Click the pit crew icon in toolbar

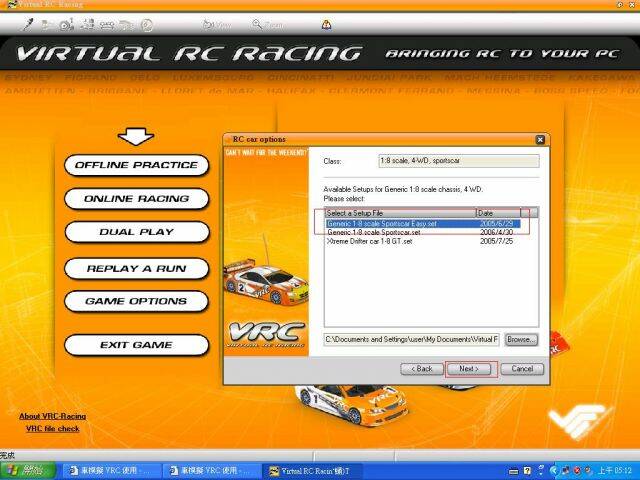tap(47, 25)
